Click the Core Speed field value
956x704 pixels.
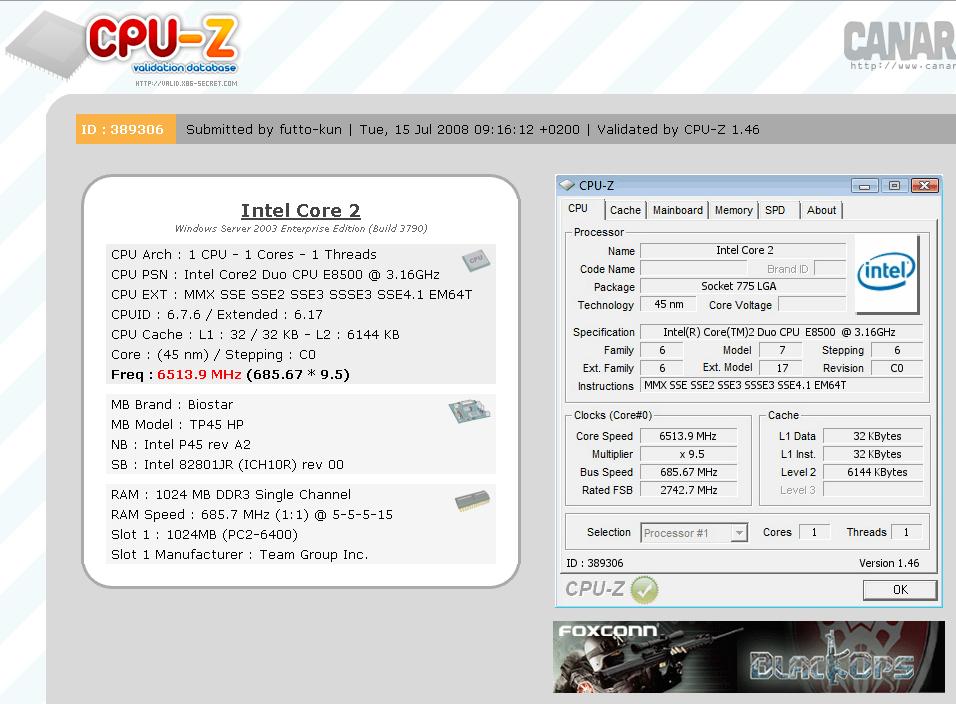coord(688,436)
